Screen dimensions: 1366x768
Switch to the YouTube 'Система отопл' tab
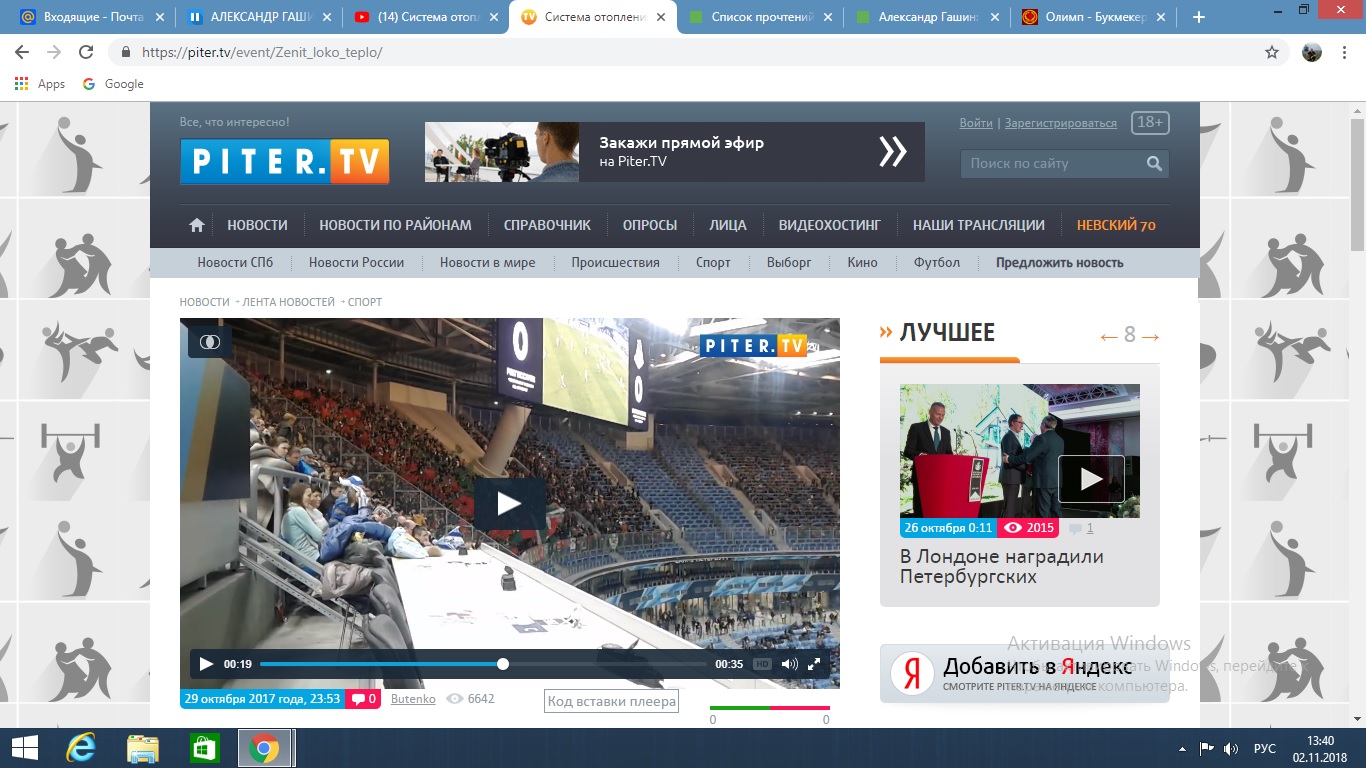coord(425,17)
